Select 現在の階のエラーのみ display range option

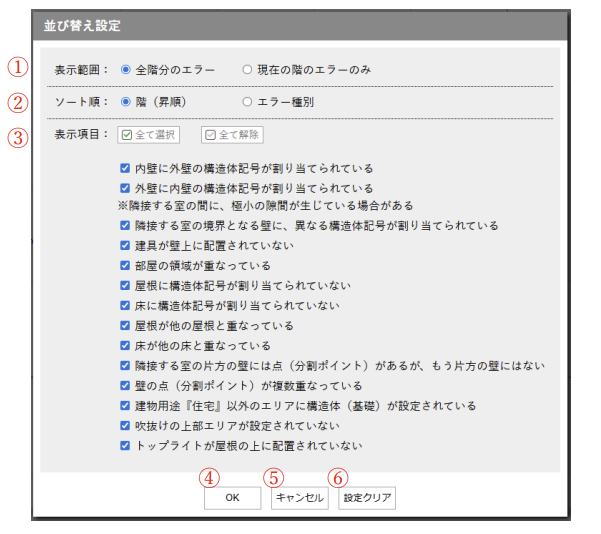[247, 70]
